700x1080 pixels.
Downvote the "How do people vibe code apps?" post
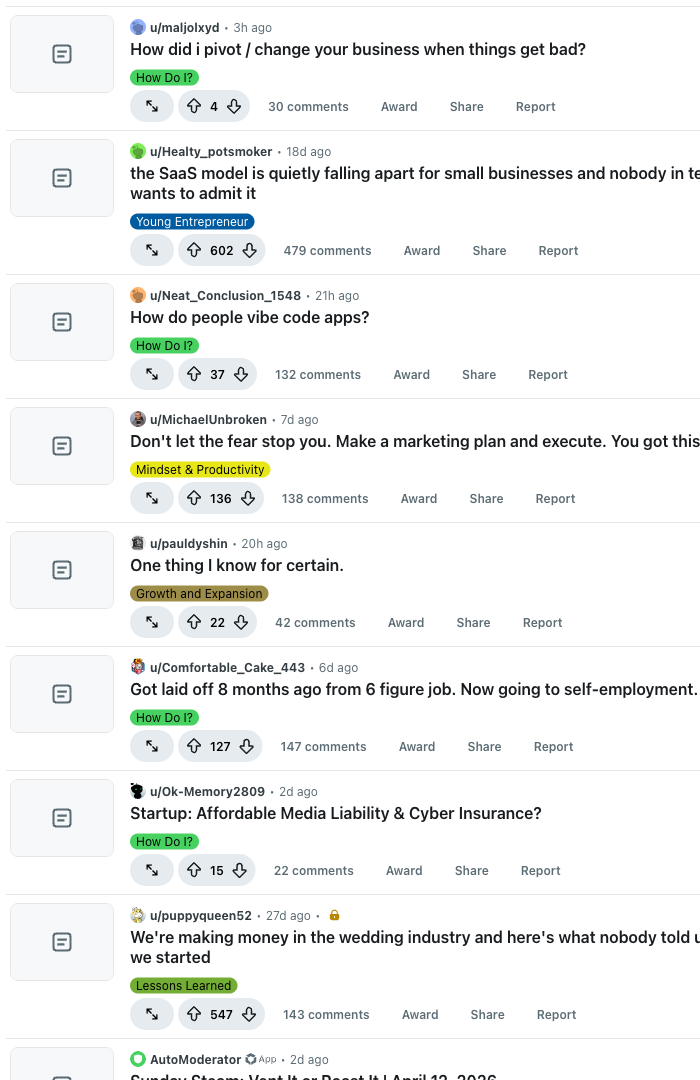[x=243, y=374]
